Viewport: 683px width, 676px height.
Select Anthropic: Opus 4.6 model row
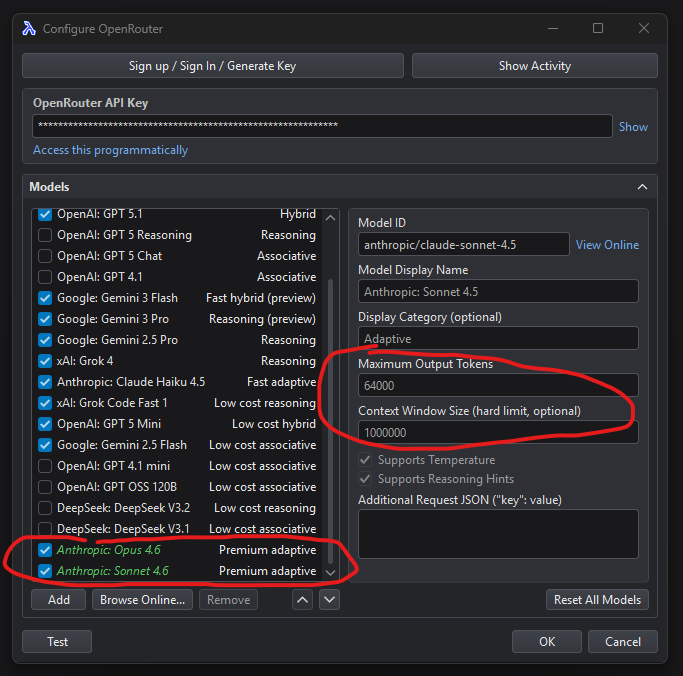(177, 550)
